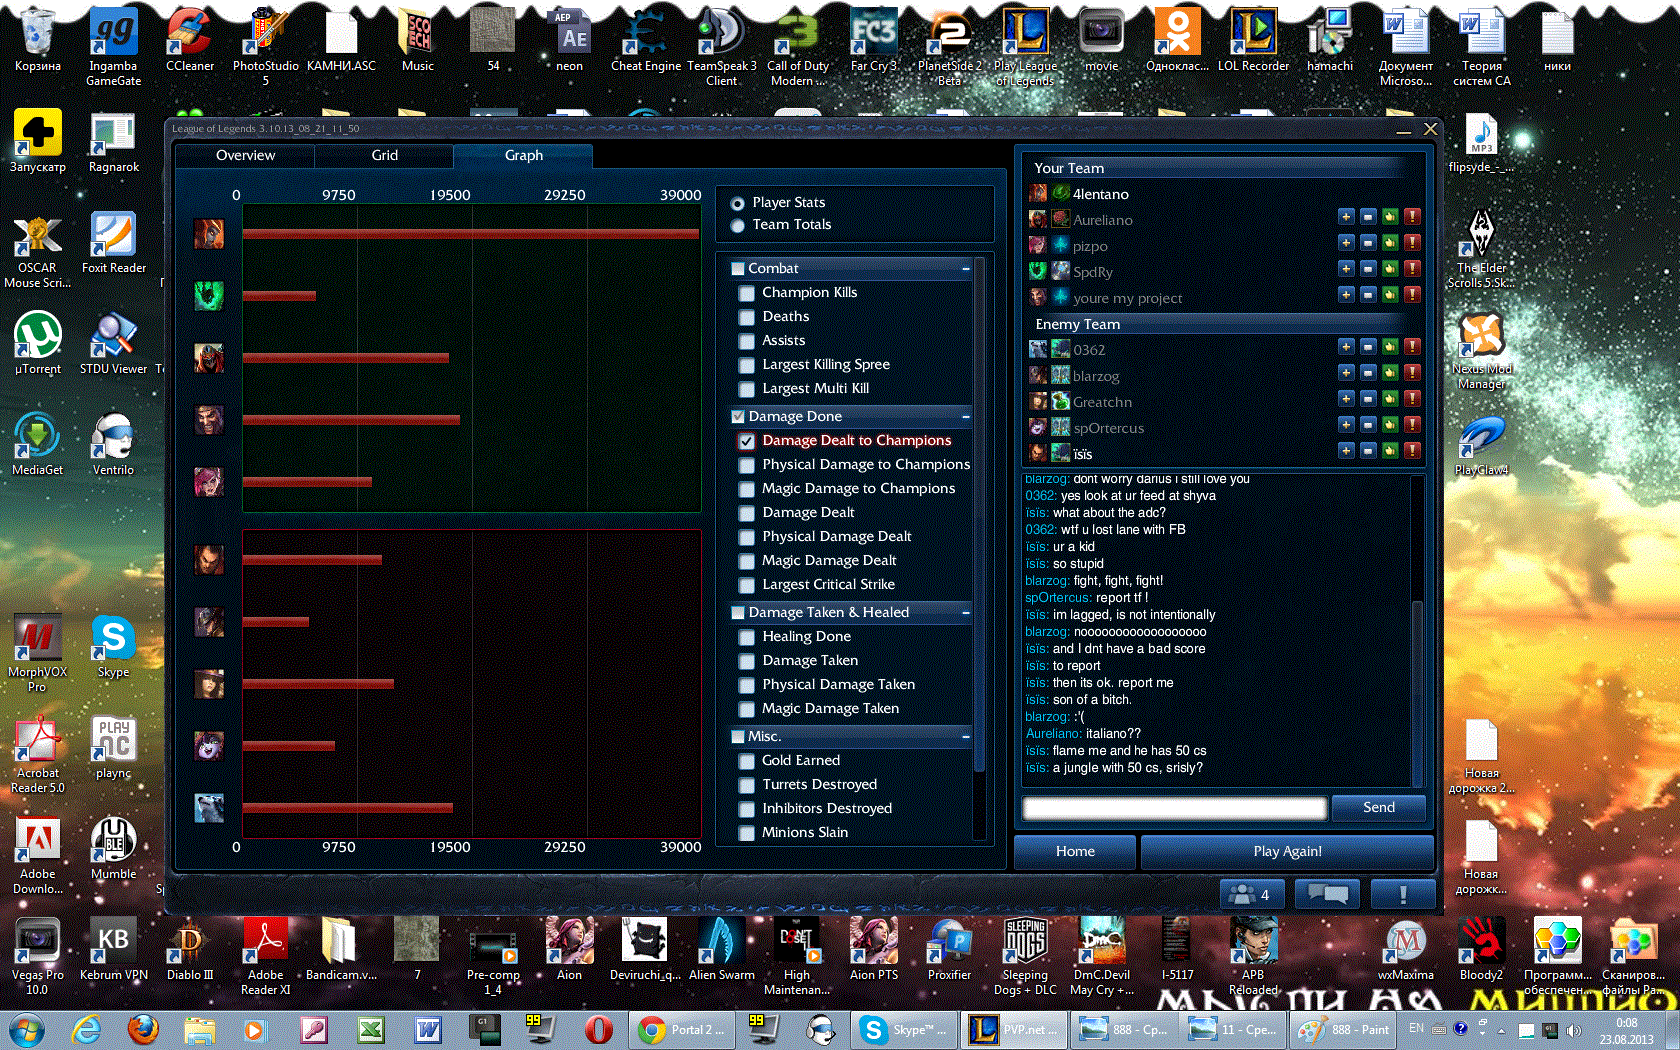Check the Champion Kills checkbox
Image resolution: width=1680 pixels, height=1050 pixels.
746,293
